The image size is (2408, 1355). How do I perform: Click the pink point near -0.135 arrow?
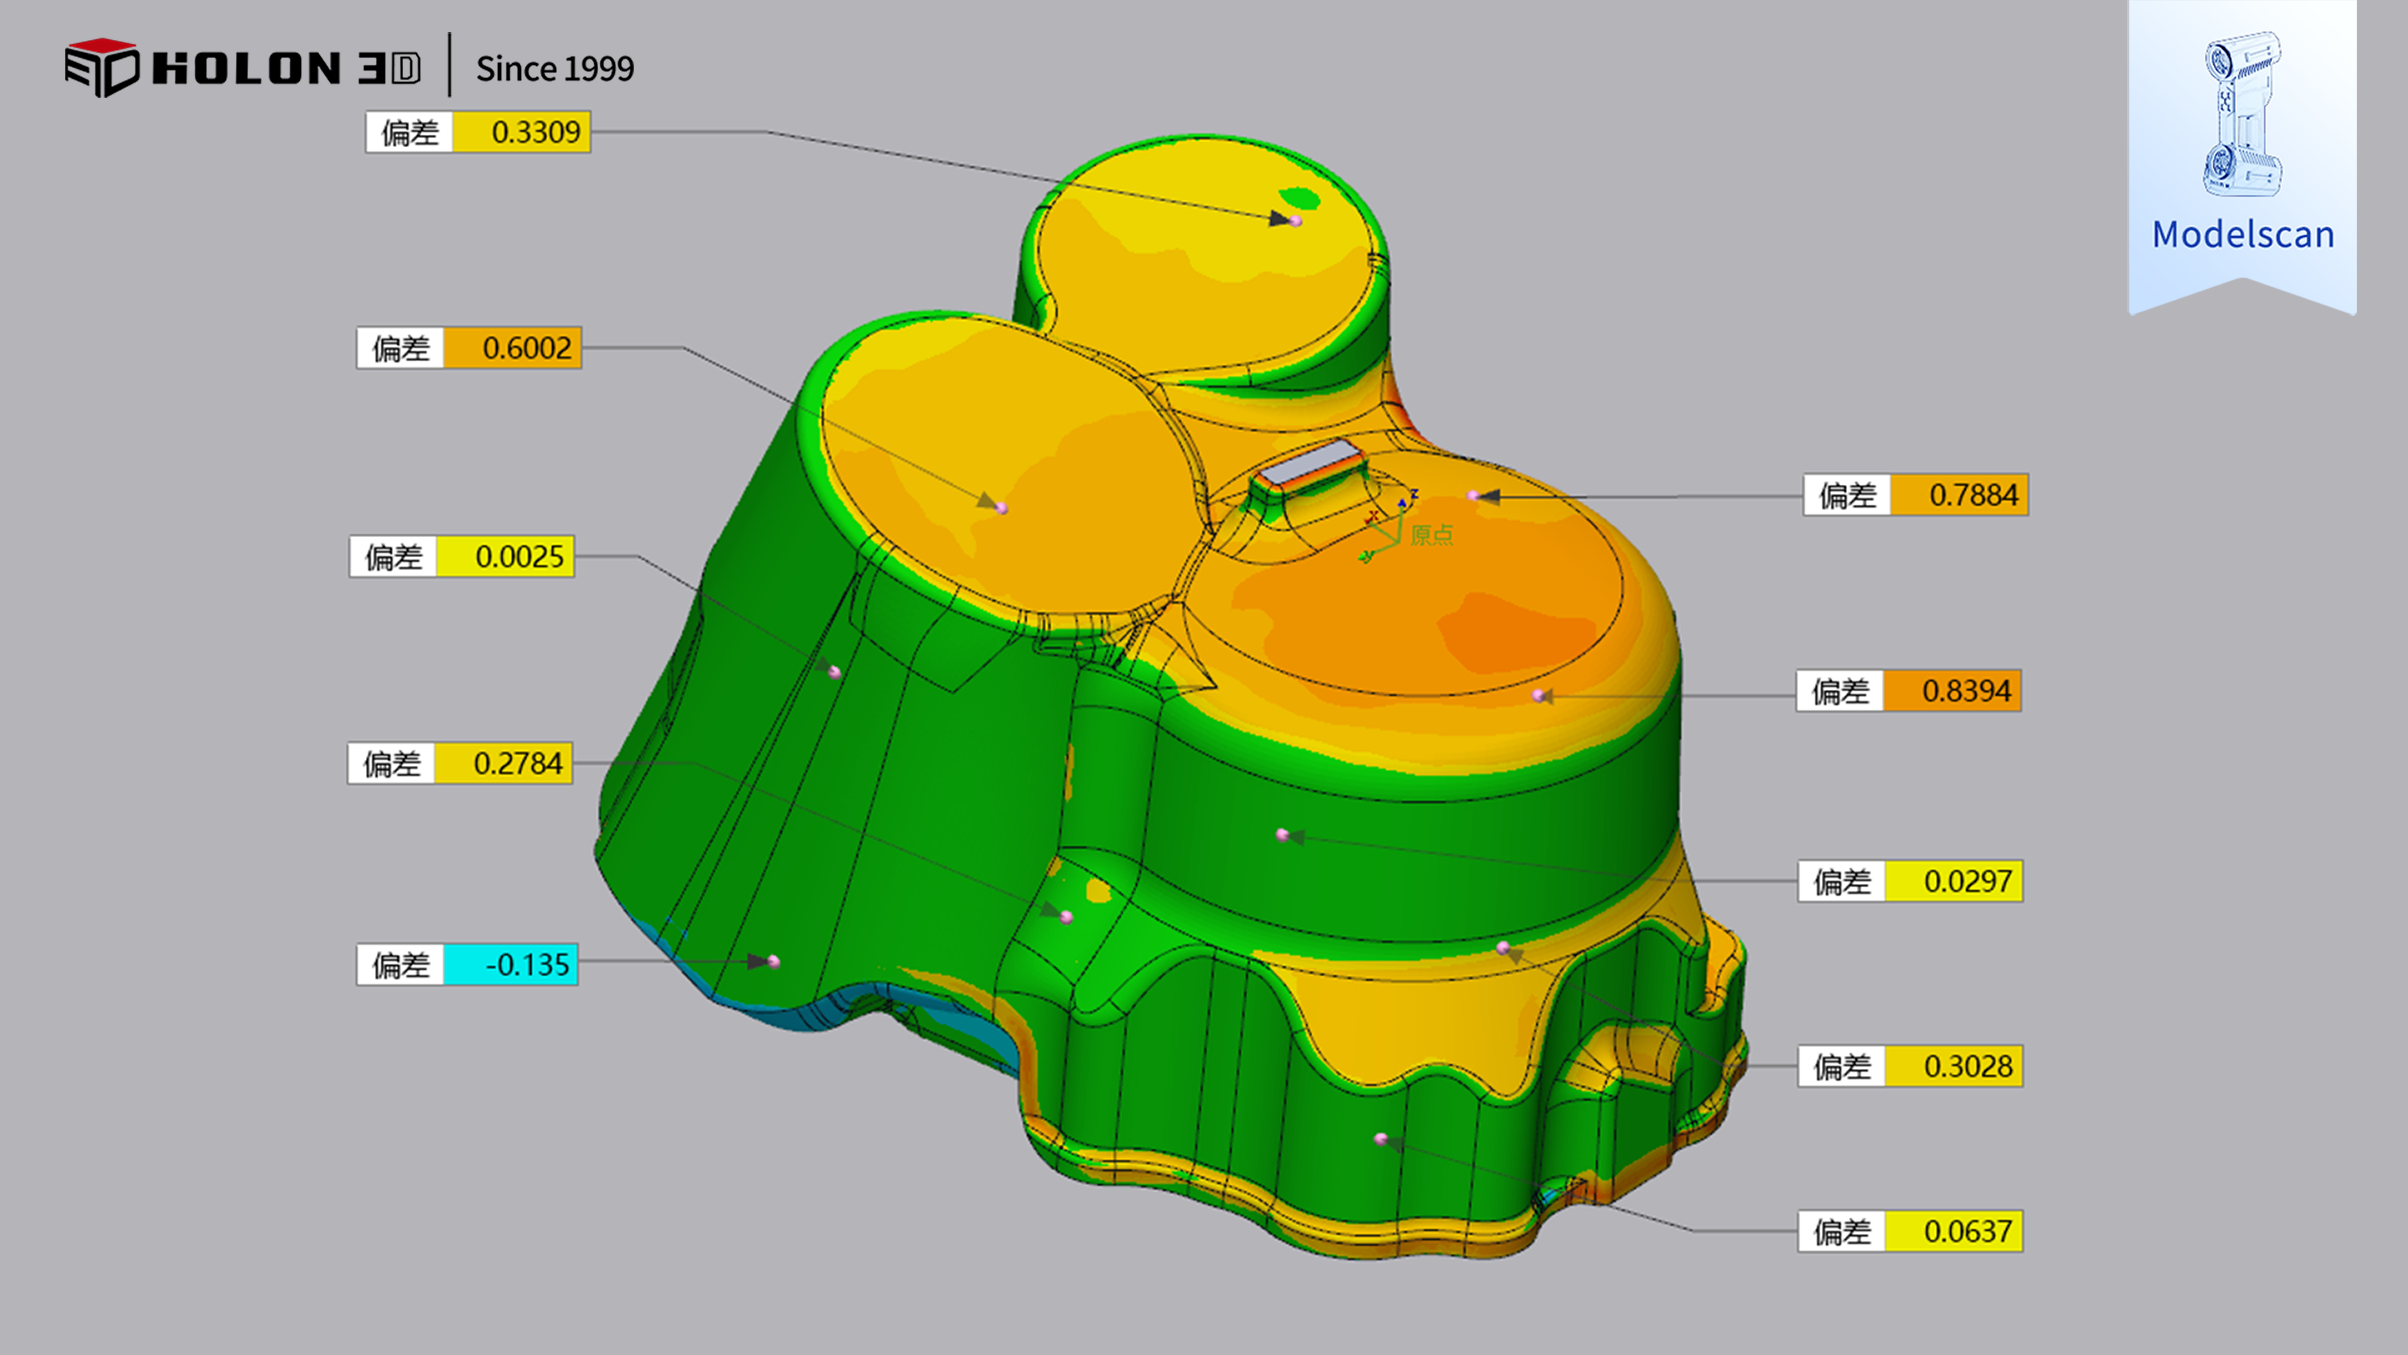[774, 962]
